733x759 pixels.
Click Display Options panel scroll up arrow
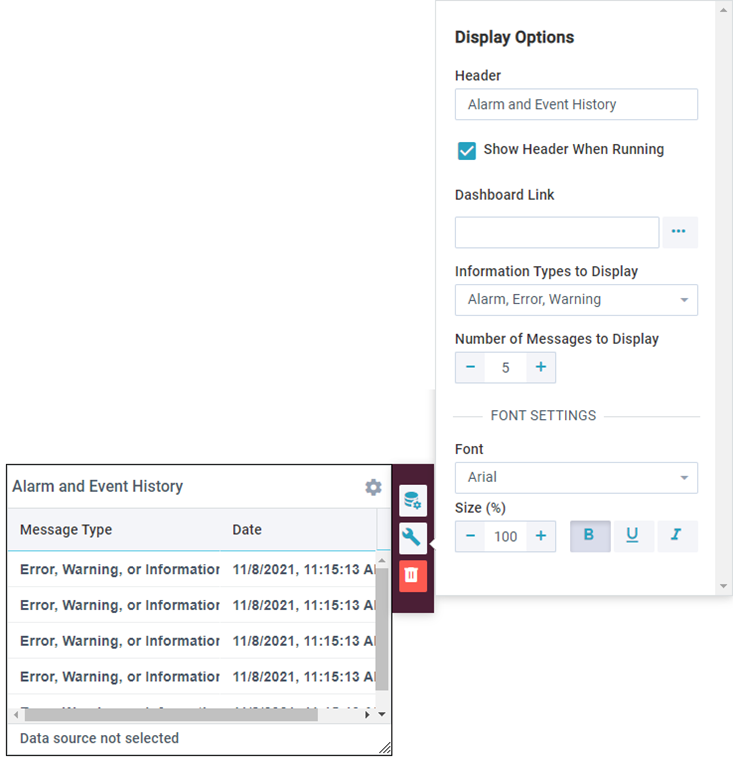coord(723,10)
